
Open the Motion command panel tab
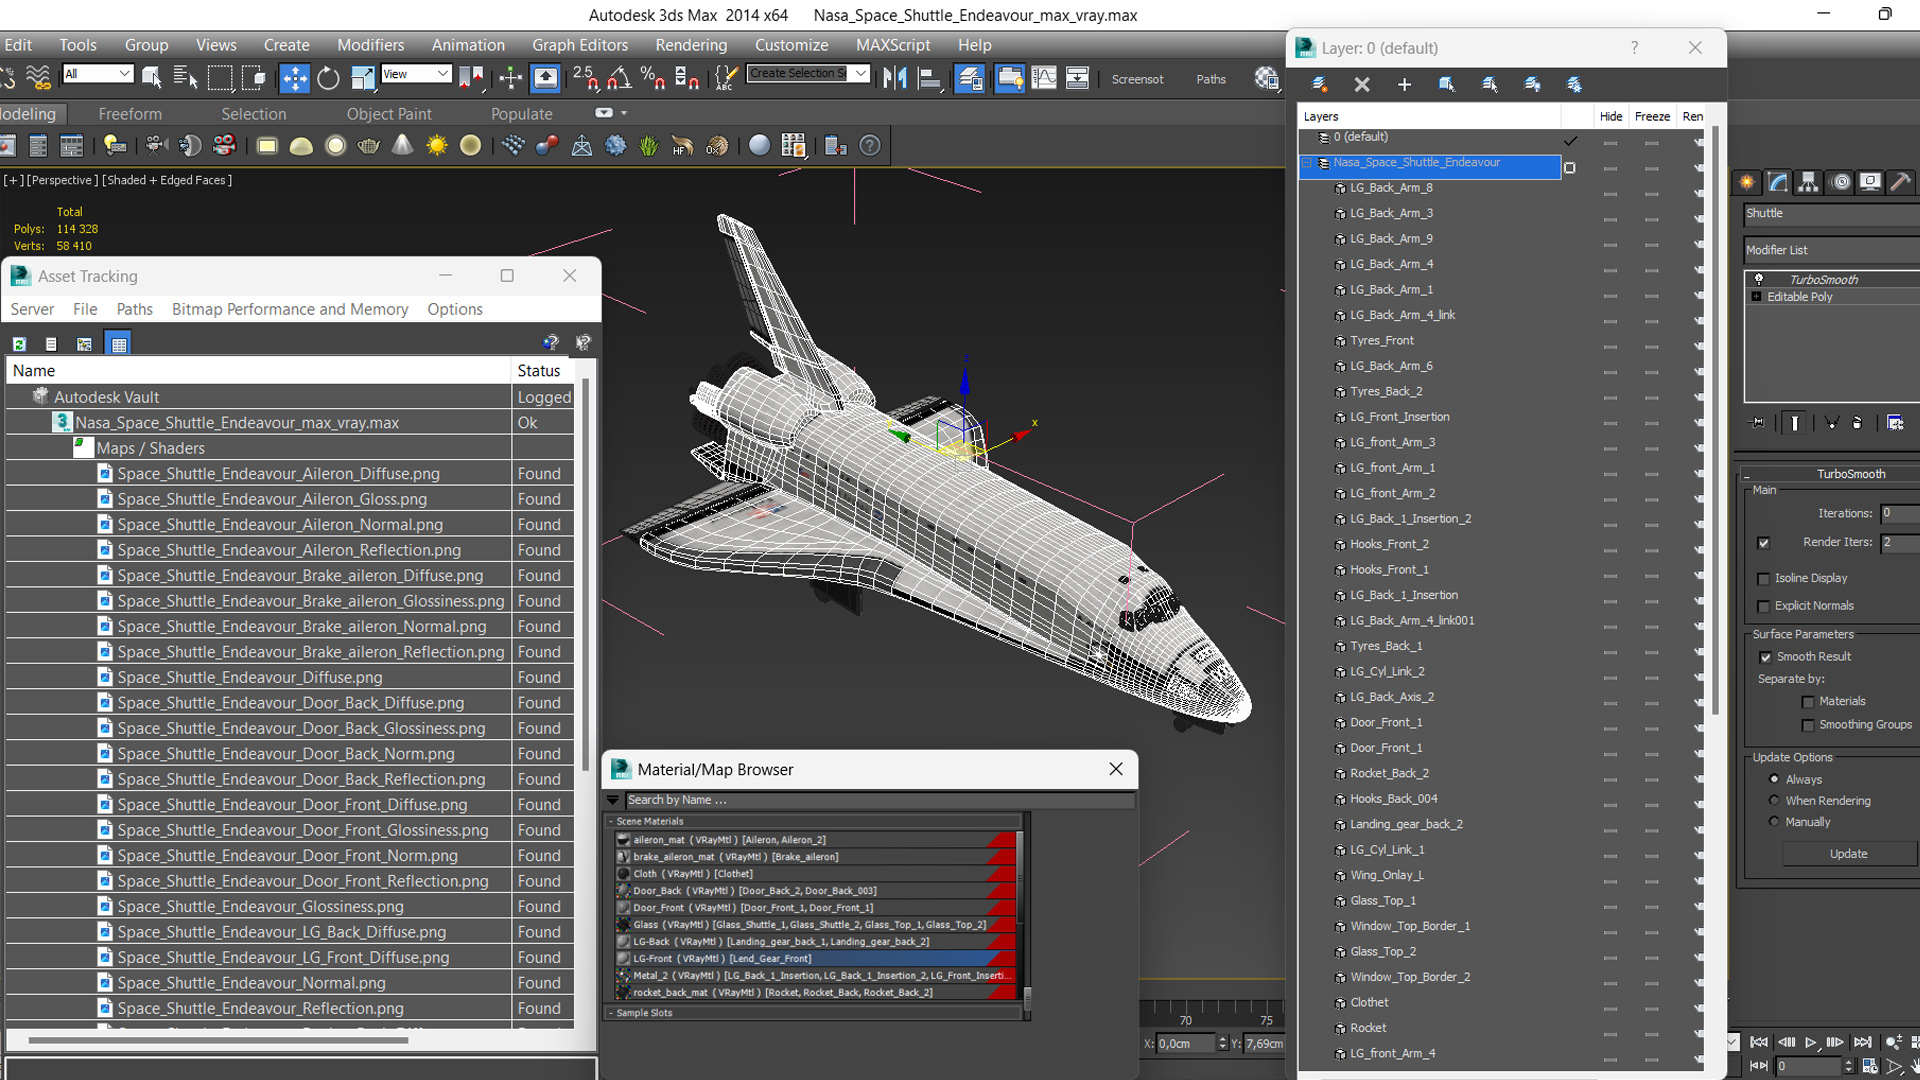tap(1840, 182)
